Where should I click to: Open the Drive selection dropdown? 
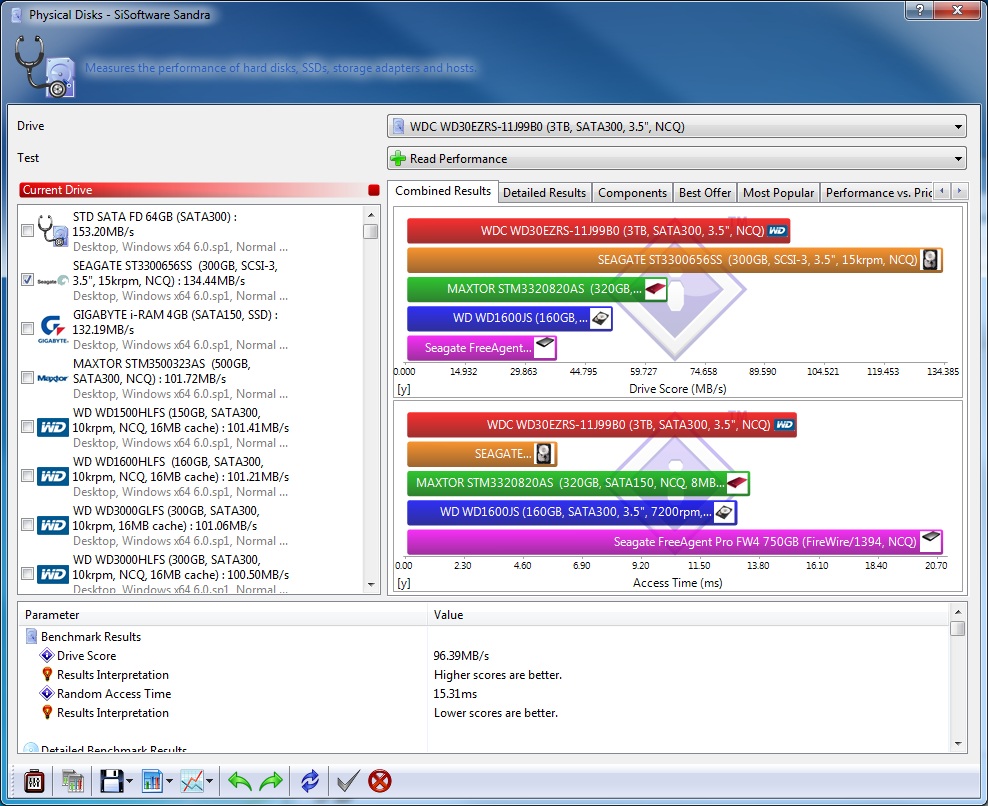click(x=677, y=126)
